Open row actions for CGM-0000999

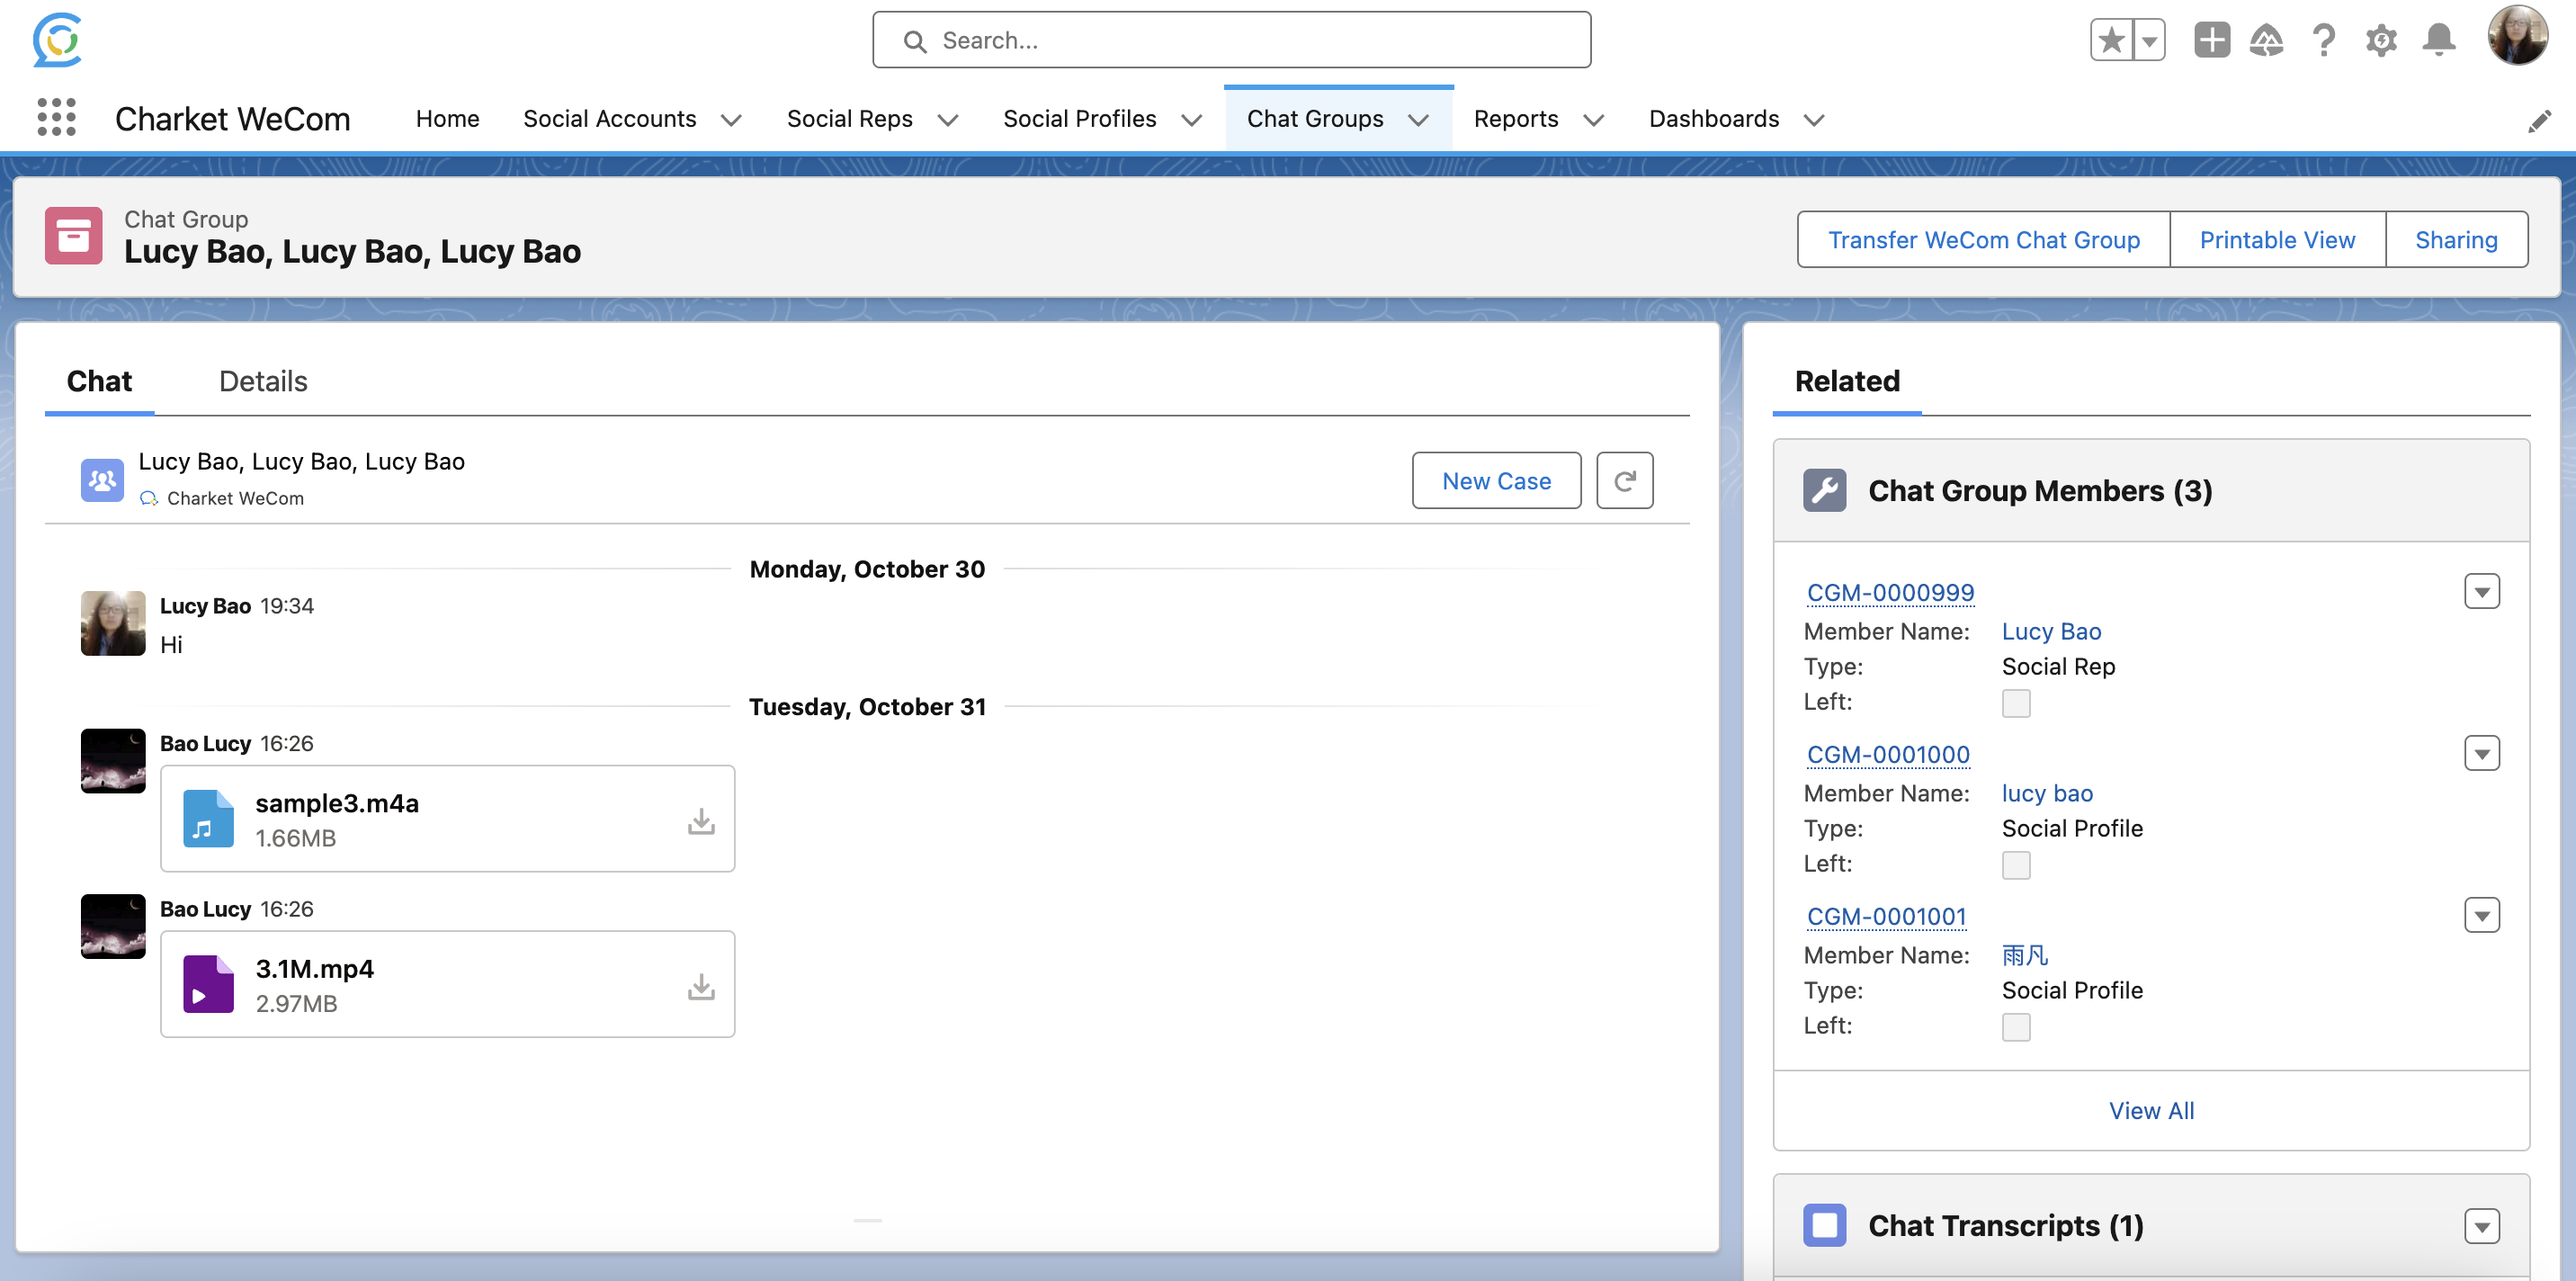pos(2481,591)
